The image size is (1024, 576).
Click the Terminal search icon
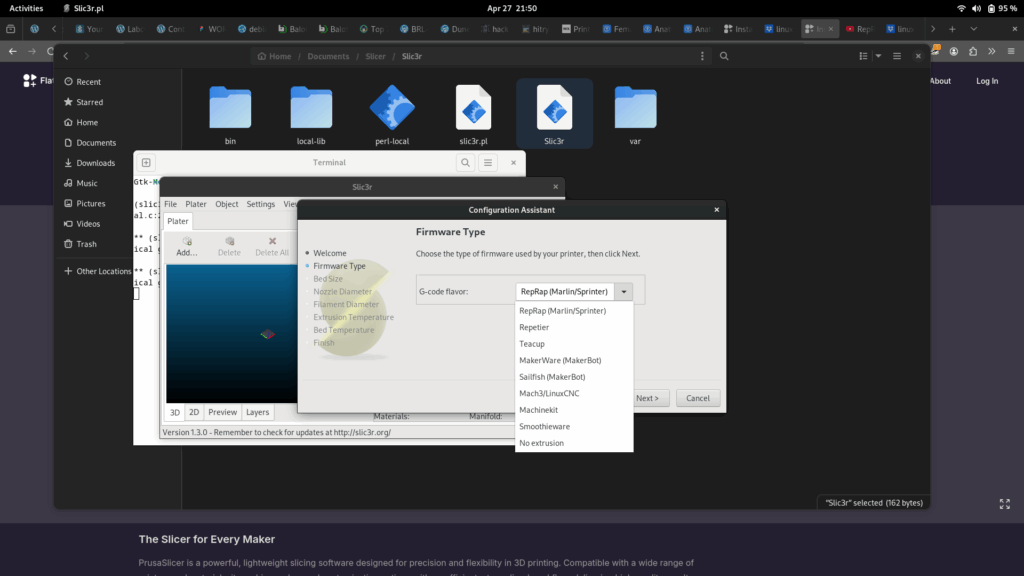point(465,163)
